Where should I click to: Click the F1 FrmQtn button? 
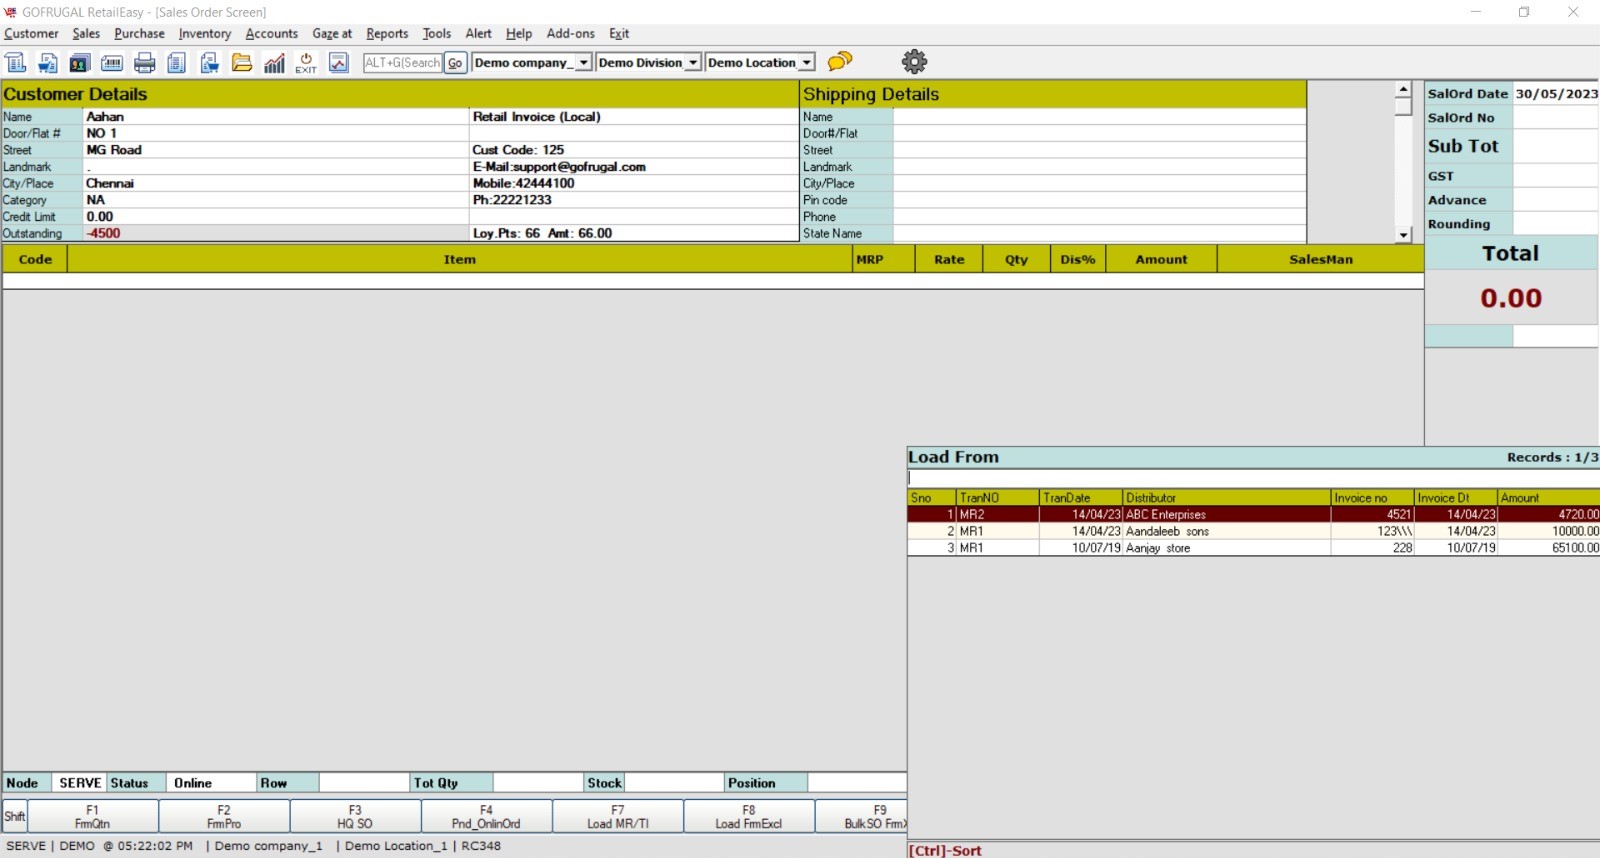(x=93, y=816)
